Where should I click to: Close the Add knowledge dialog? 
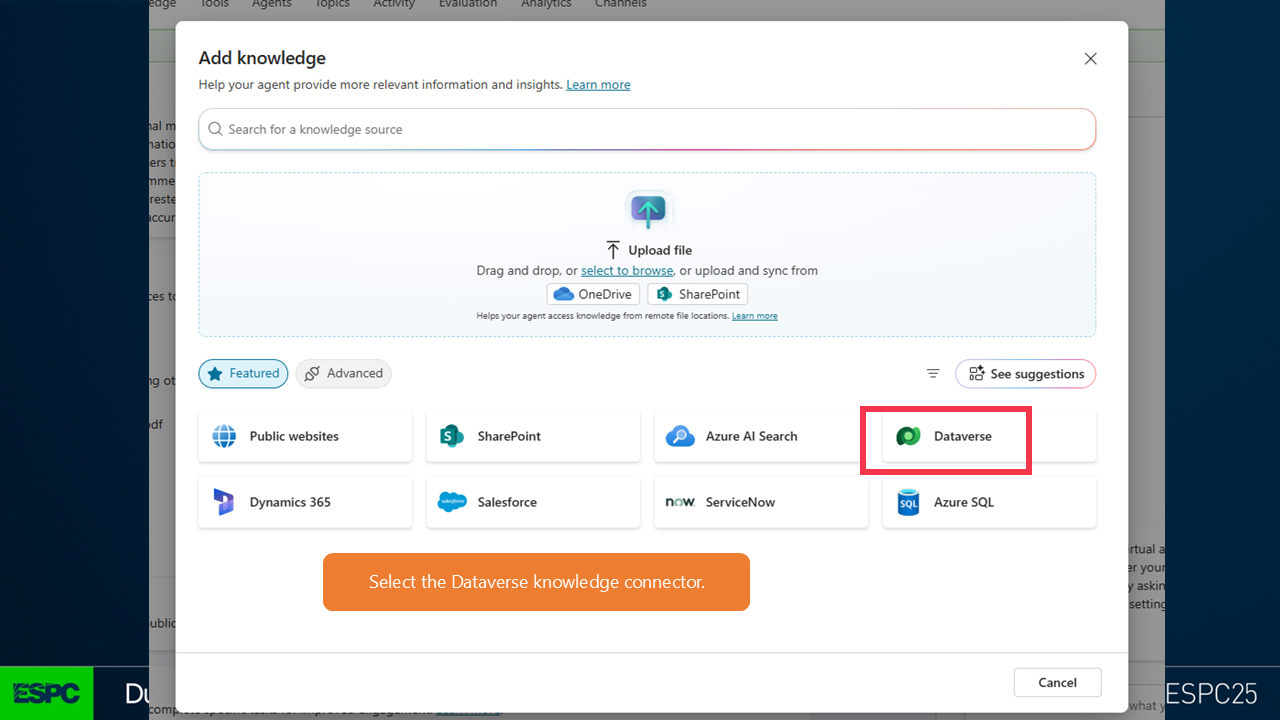(1090, 59)
